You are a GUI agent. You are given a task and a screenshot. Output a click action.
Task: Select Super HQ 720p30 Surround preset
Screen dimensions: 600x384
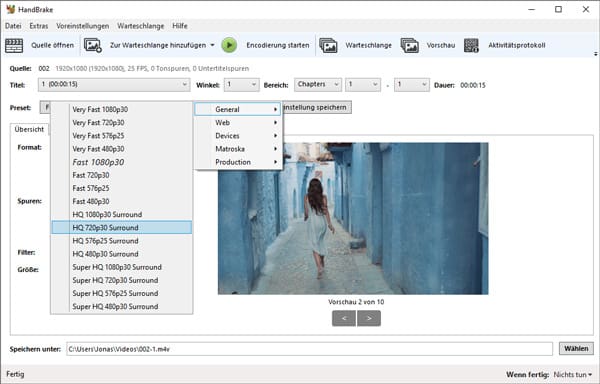pos(122,280)
